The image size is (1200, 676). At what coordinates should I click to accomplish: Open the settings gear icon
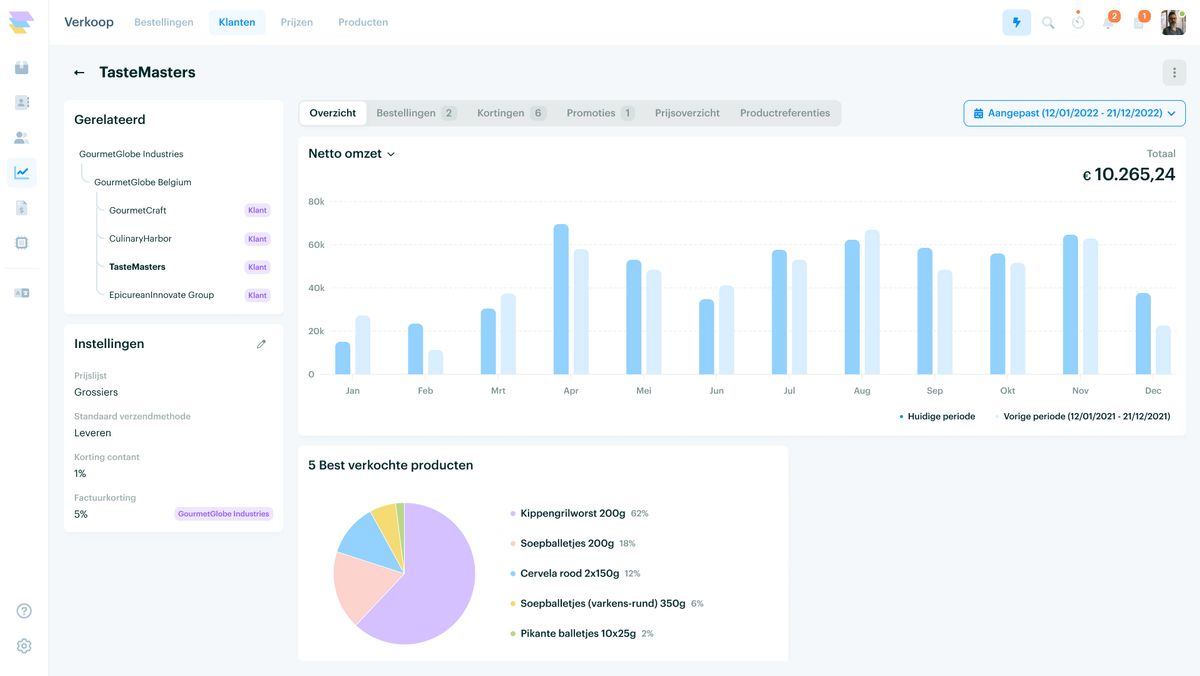click(x=24, y=646)
